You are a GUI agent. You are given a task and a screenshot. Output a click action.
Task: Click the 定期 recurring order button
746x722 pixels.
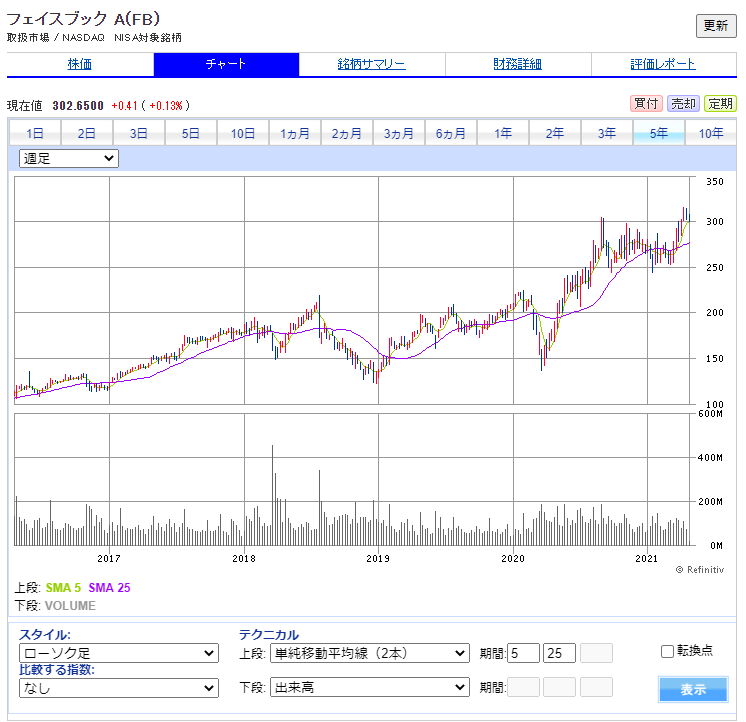(720, 103)
